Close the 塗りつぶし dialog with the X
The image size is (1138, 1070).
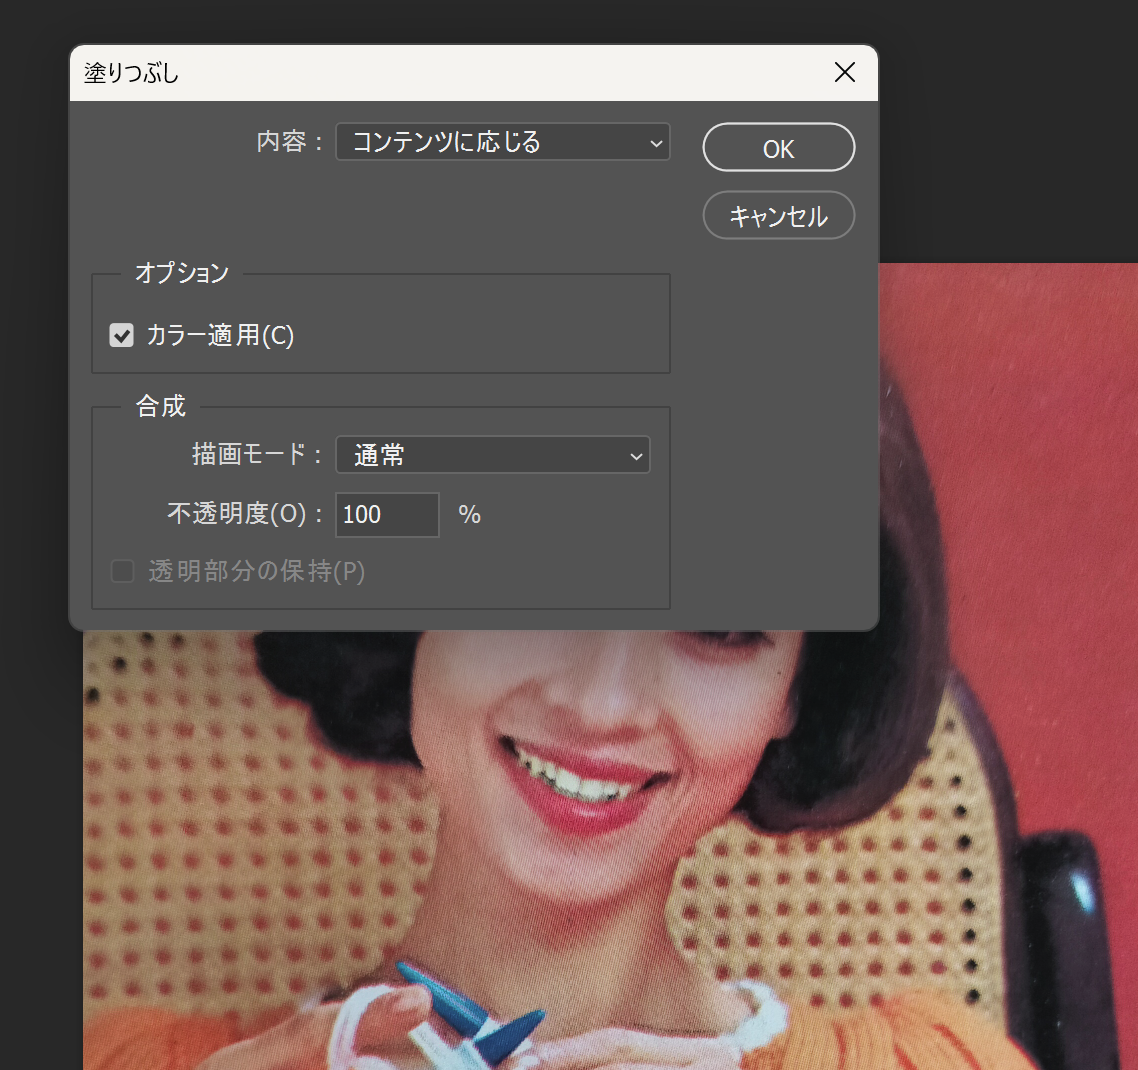(844, 72)
